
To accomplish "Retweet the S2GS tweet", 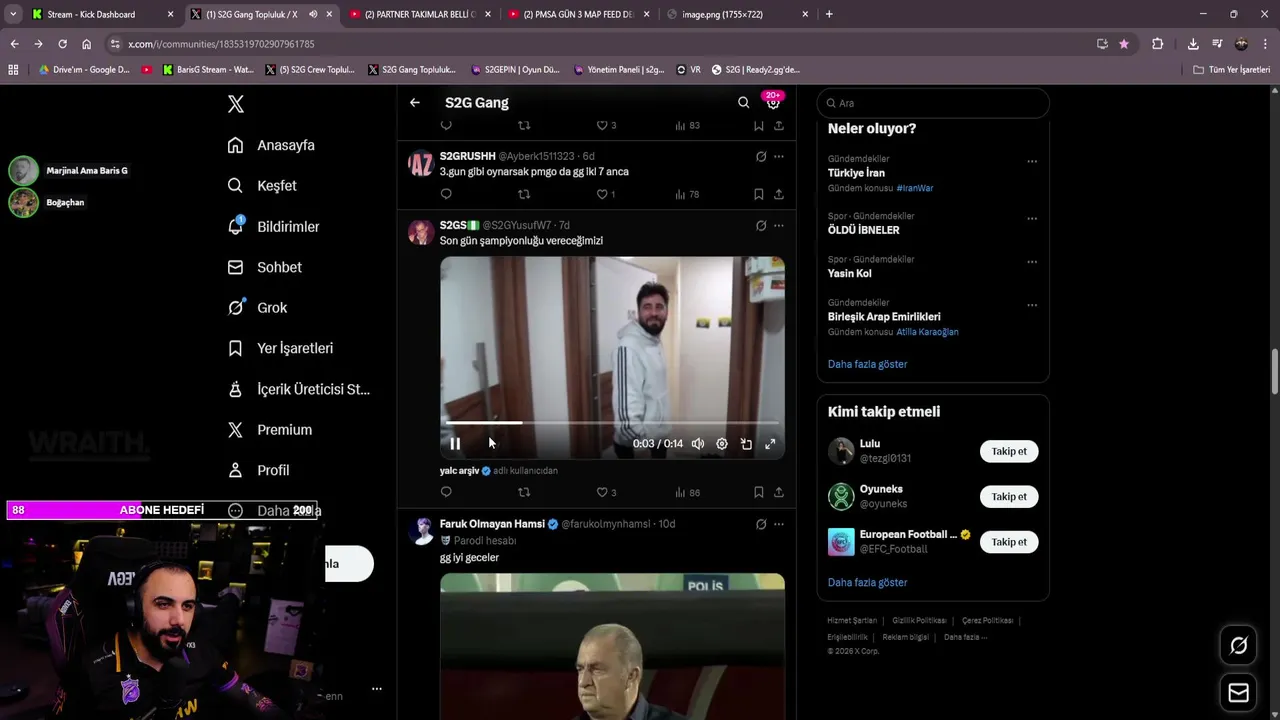I will [524, 492].
